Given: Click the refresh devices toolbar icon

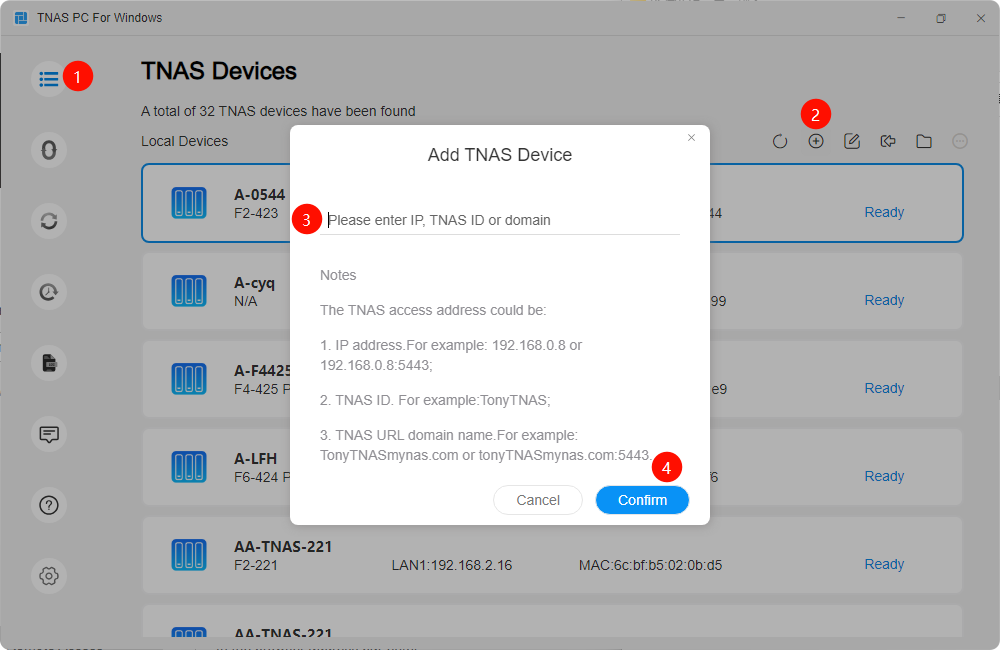Looking at the screenshot, I should tap(779, 141).
